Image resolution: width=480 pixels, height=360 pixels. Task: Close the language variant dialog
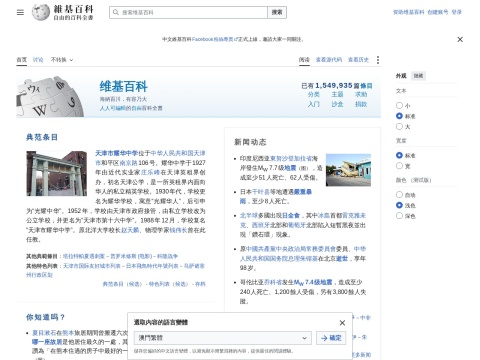point(342,323)
